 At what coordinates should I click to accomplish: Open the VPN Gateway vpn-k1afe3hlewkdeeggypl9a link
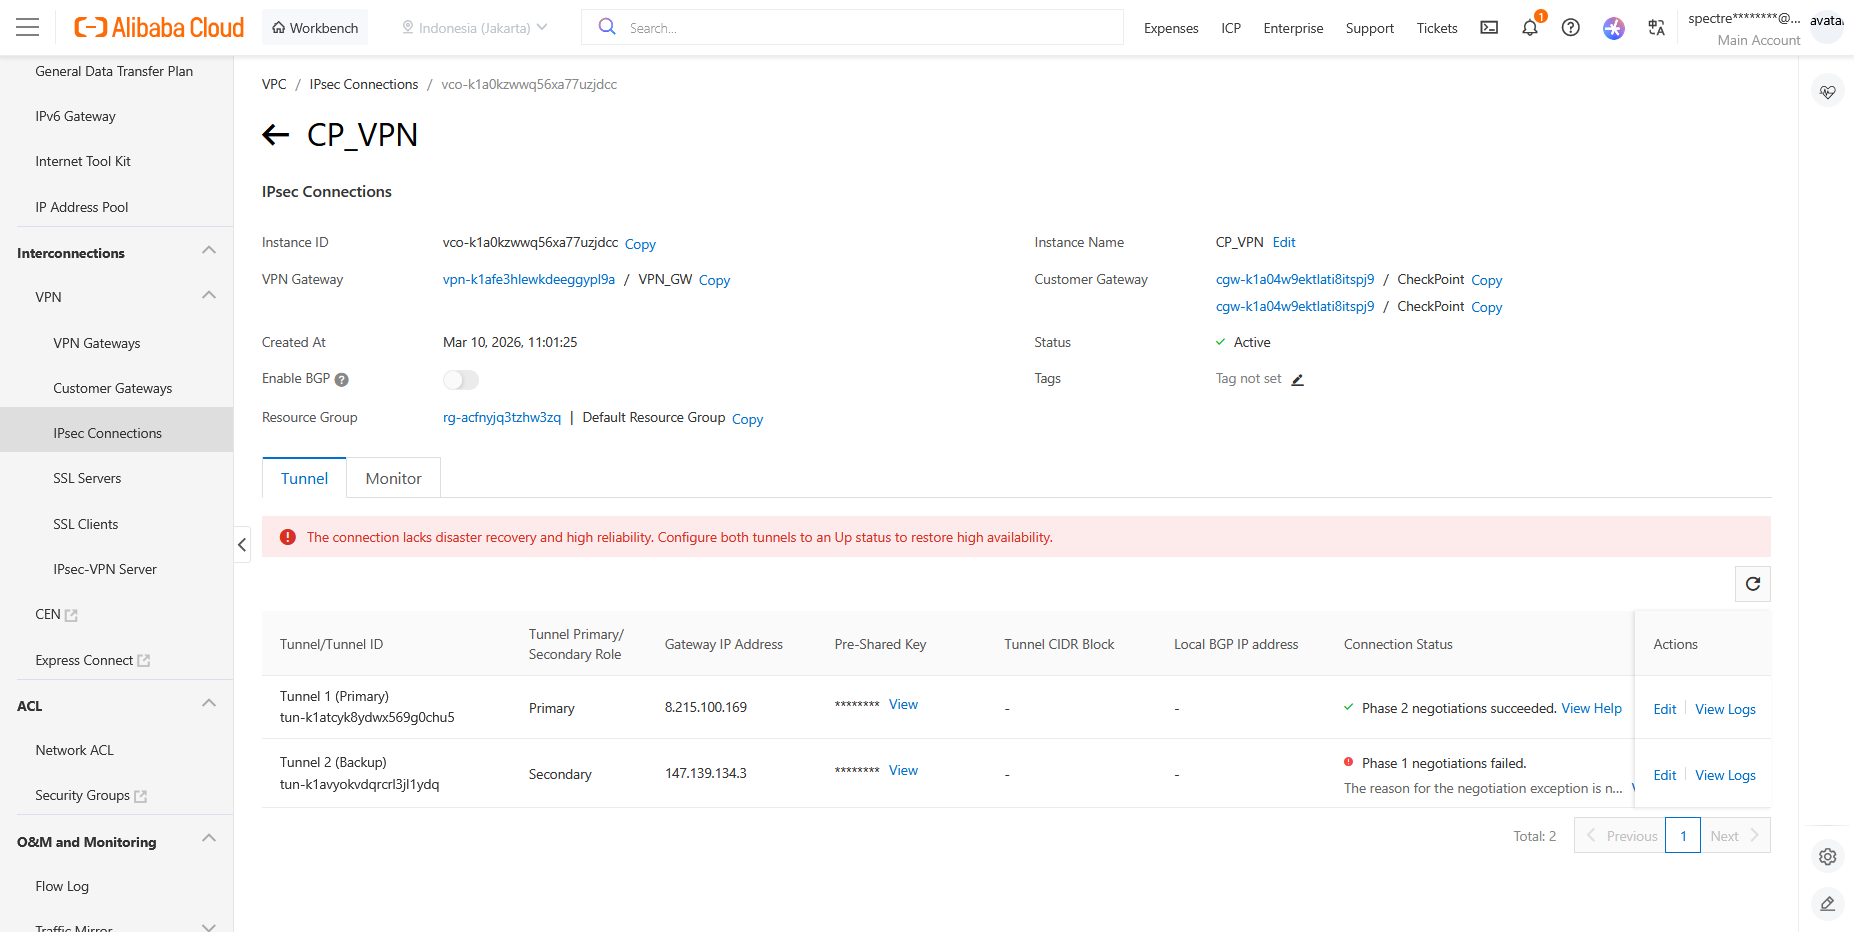pos(528,280)
